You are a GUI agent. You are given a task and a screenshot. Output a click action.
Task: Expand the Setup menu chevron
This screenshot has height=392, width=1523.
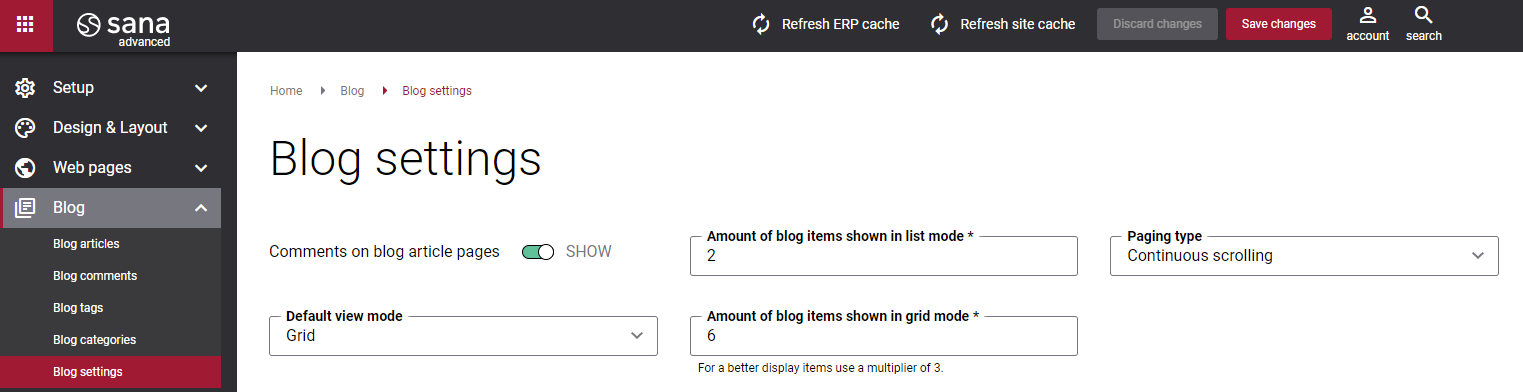pyautogui.click(x=201, y=88)
